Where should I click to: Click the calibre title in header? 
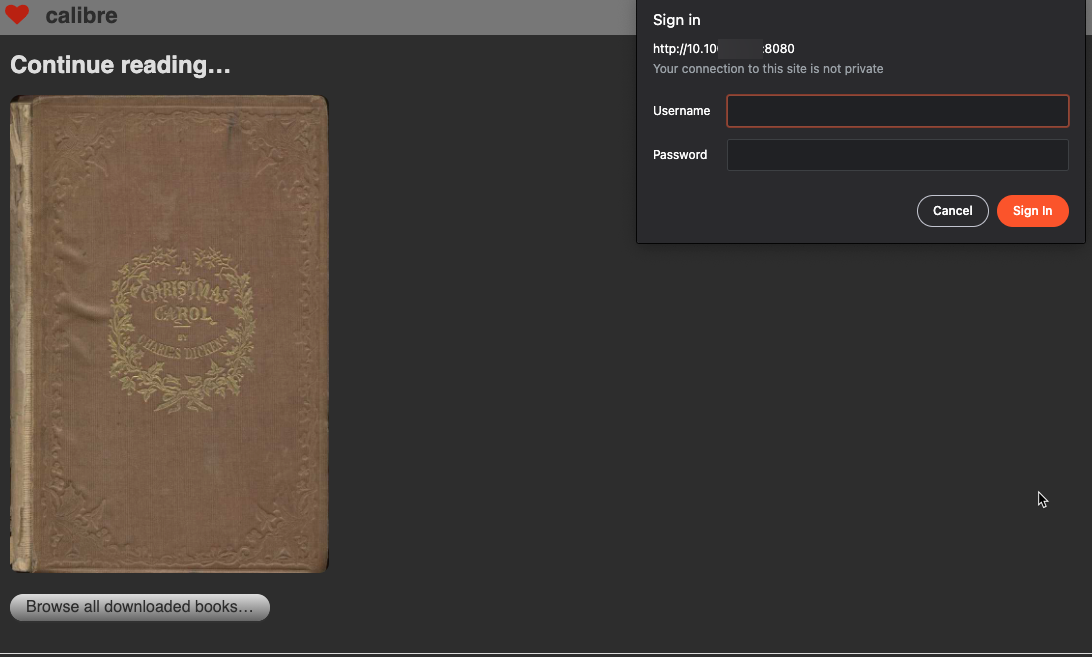point(81,15)
